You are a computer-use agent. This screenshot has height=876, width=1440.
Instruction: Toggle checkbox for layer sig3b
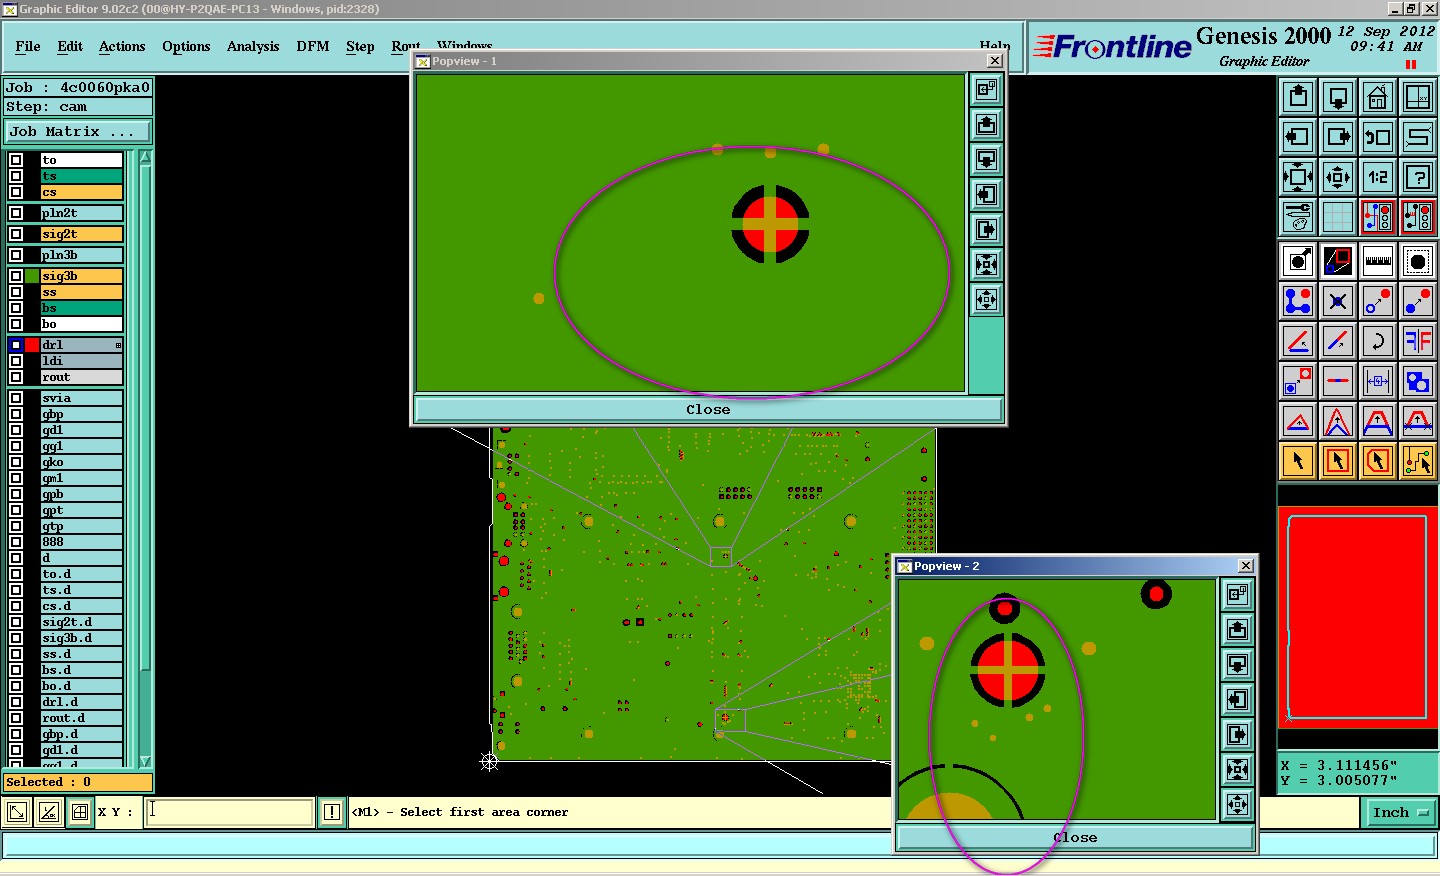(x=16, y=276)
